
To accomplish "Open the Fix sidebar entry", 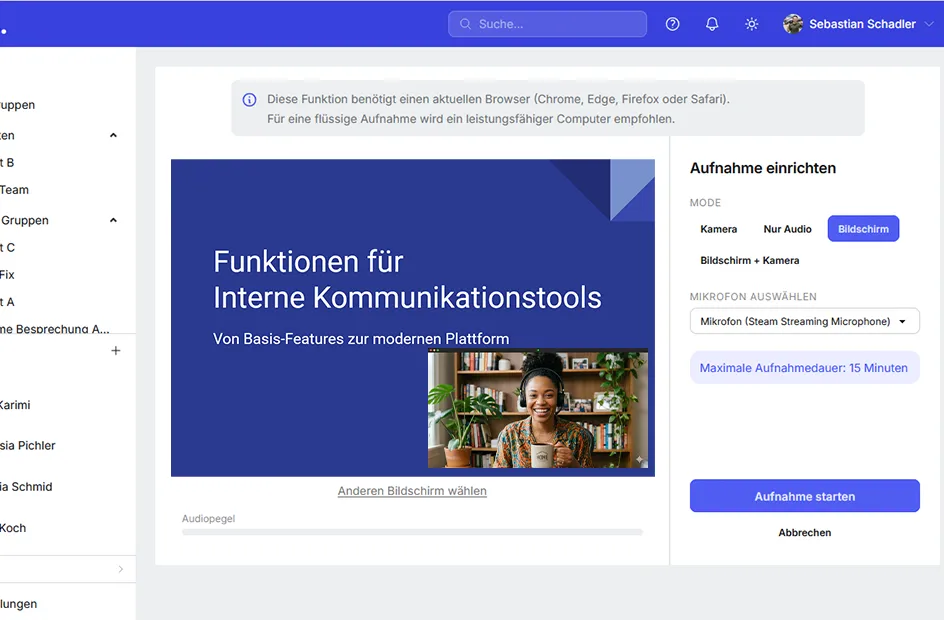I will 7,275.
